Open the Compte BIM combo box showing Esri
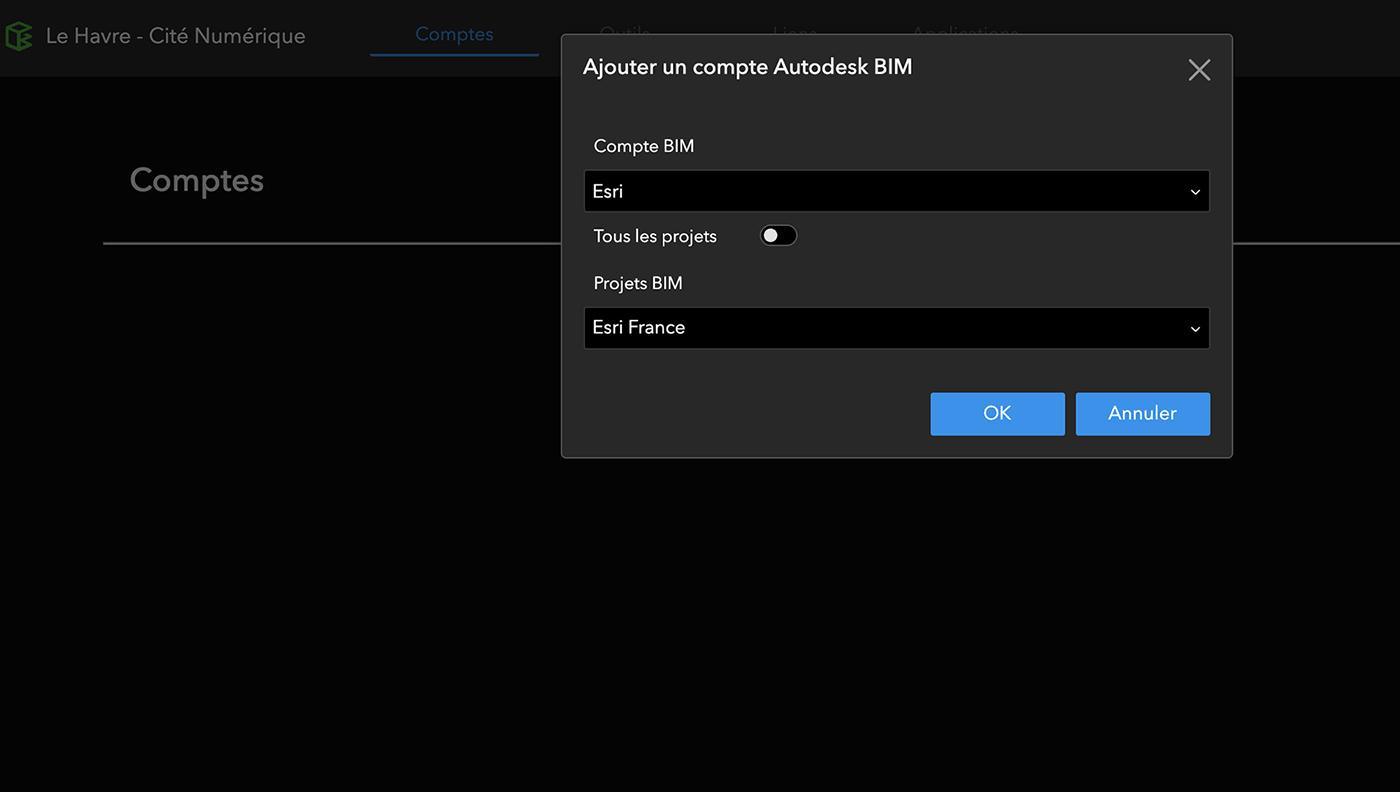Screen dimensions: 1400x792 coord(896,191)
